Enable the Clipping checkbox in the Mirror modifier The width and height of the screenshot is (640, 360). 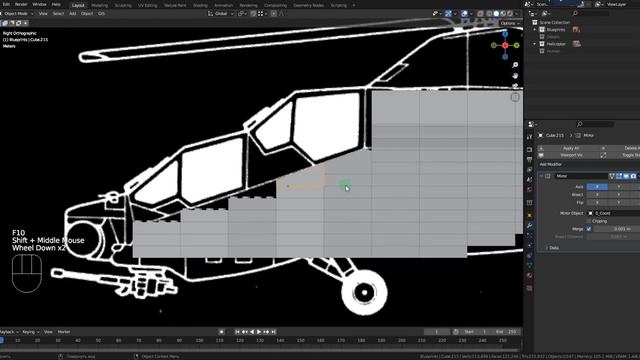pos(589,221)
